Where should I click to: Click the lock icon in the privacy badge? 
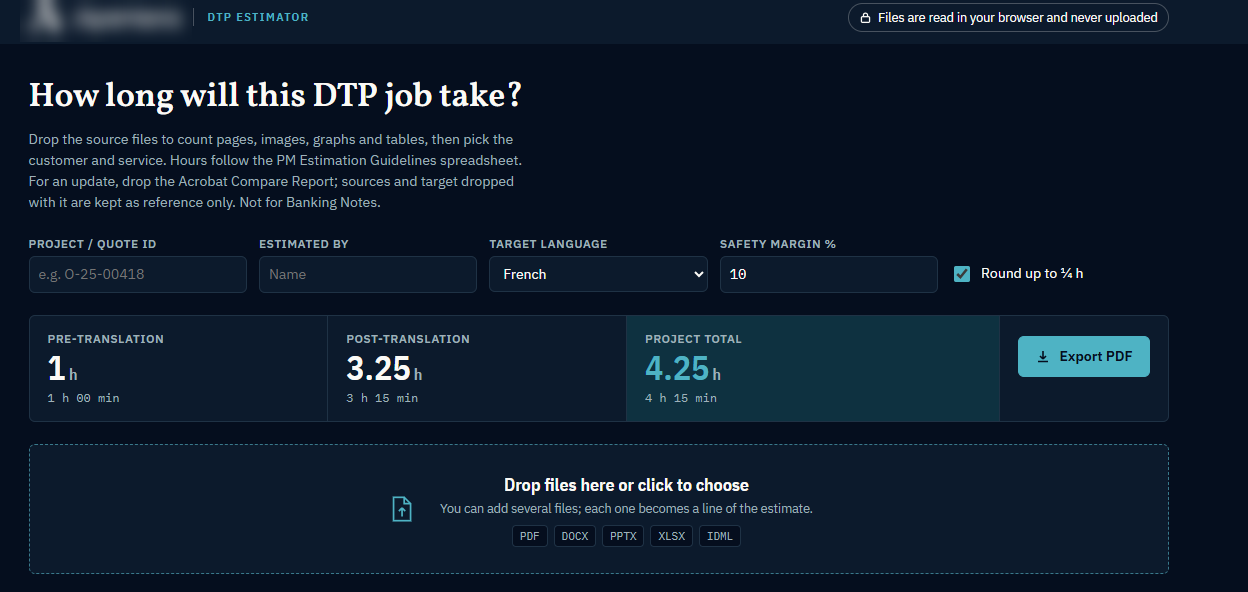[x=865, y=18]
